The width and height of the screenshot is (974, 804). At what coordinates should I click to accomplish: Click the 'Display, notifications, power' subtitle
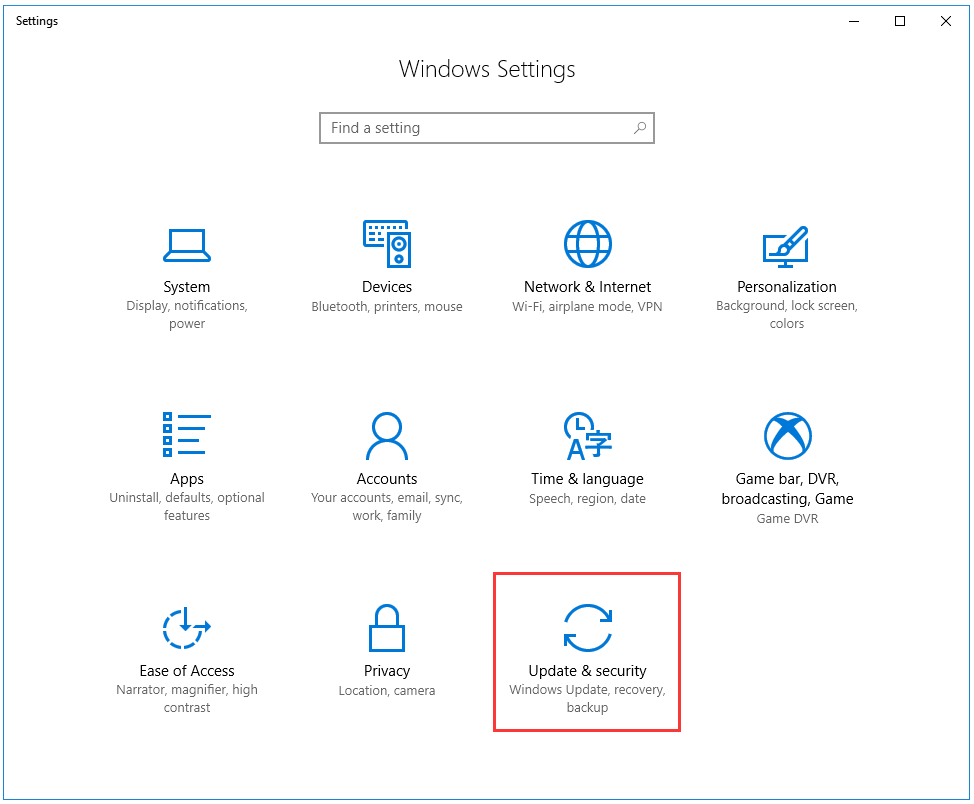[x=187, y=316]
